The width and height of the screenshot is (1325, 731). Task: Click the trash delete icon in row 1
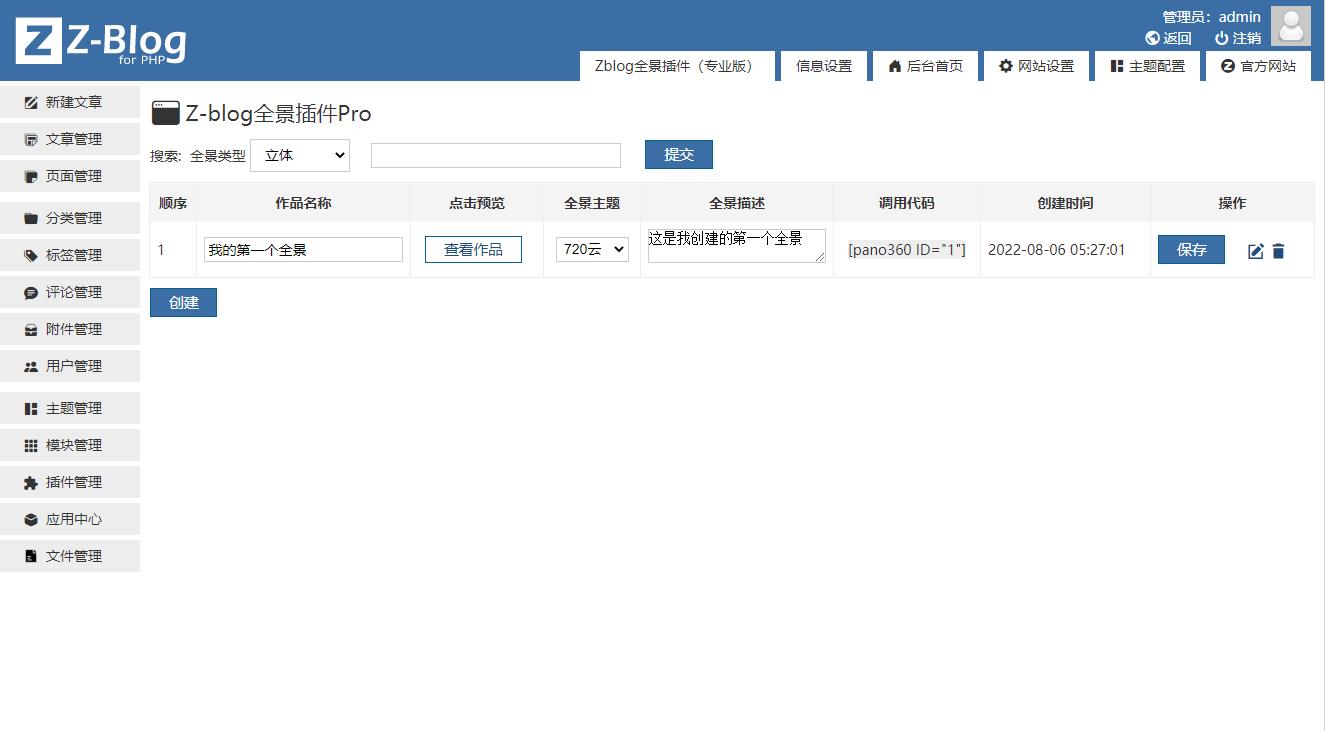[1278, 251]
